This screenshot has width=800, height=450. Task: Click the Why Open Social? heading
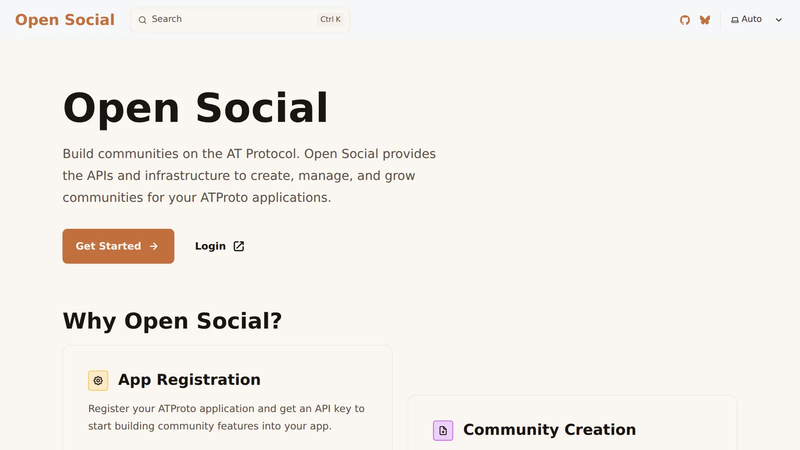coord(172,321)
